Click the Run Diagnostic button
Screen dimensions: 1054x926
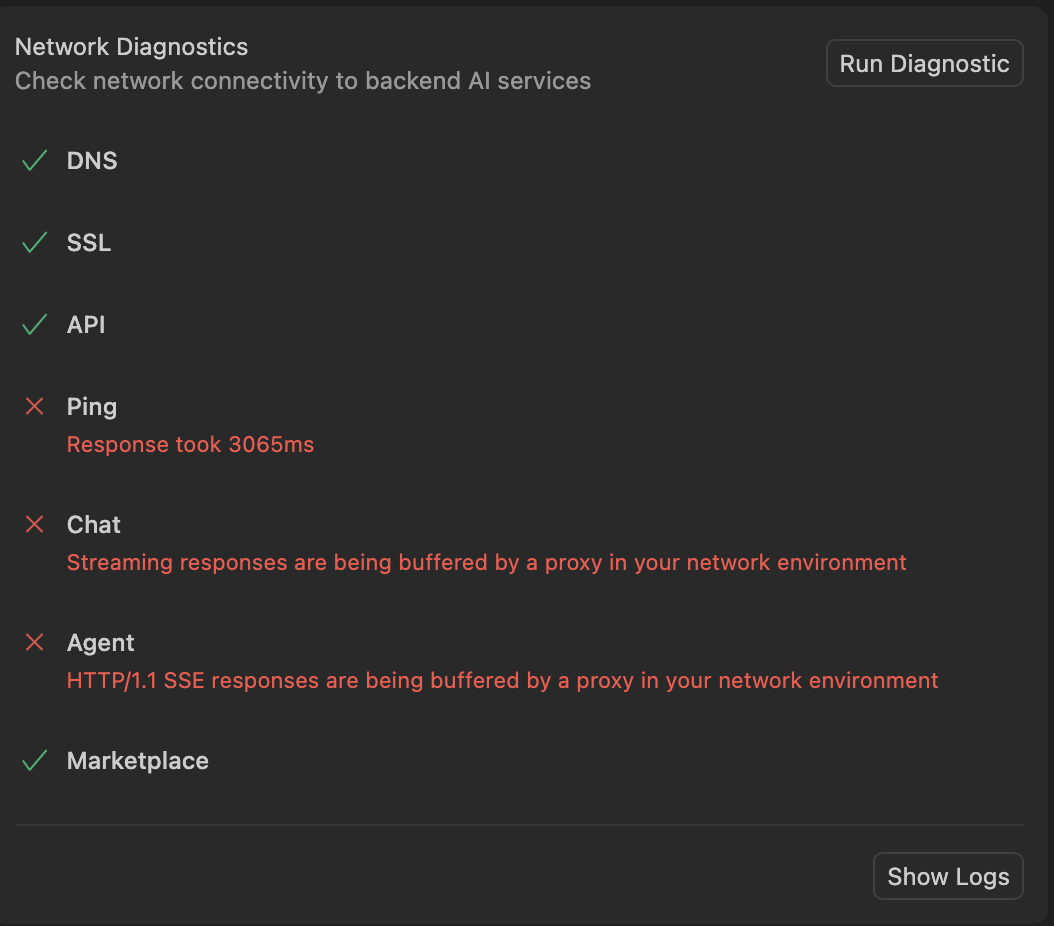[924, 63]
